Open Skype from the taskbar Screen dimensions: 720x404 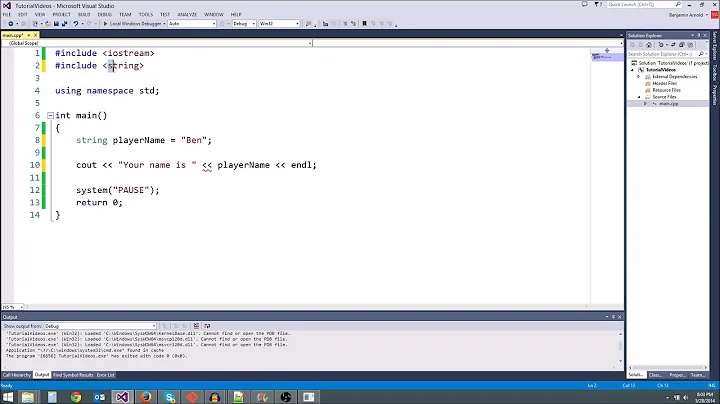[x=169, y=397]
